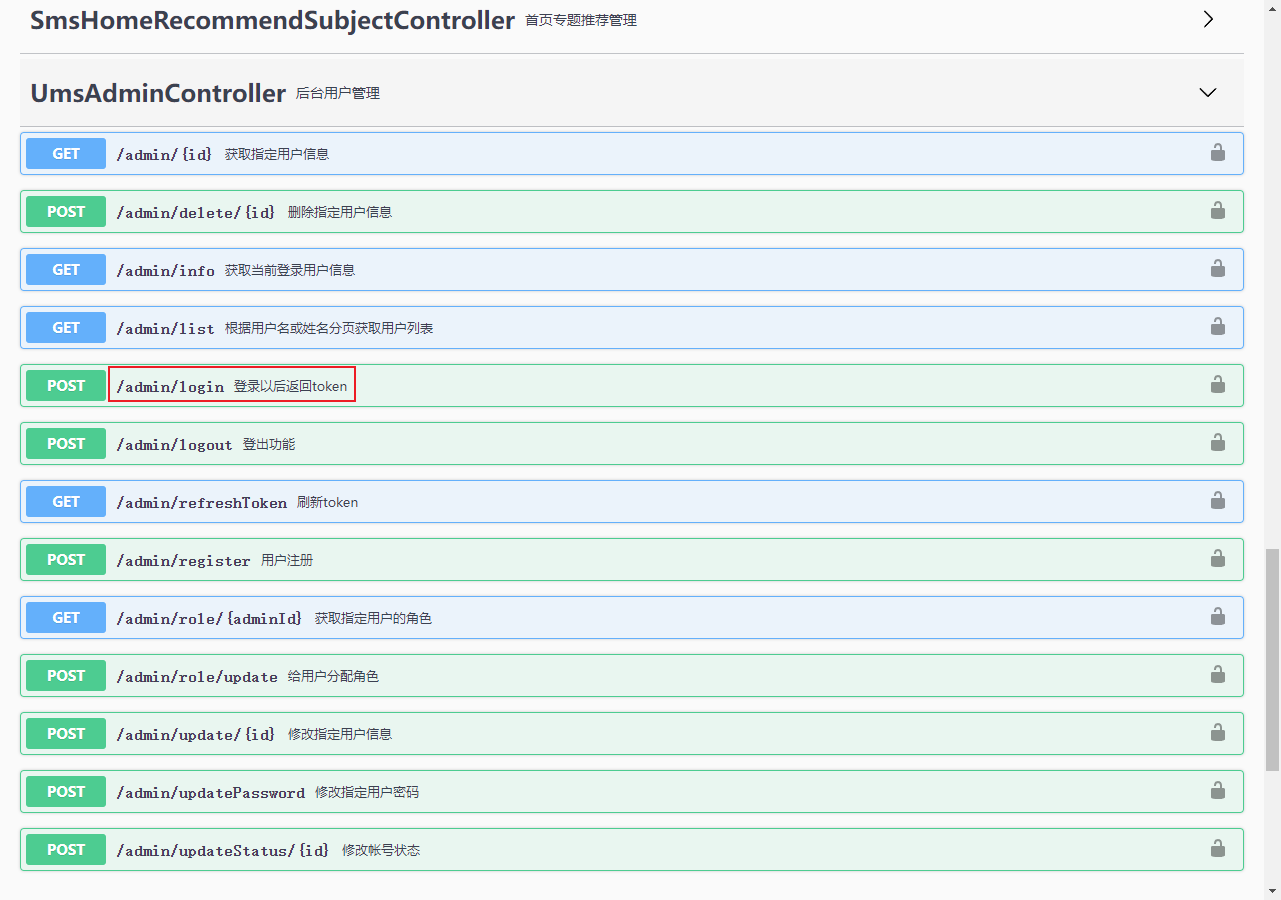Image resolution: width=1281 pixels, height=900 pixels.
Task: Click description '根据用户名或姓名分页获取用户列表'
Action: pos(329,328)
